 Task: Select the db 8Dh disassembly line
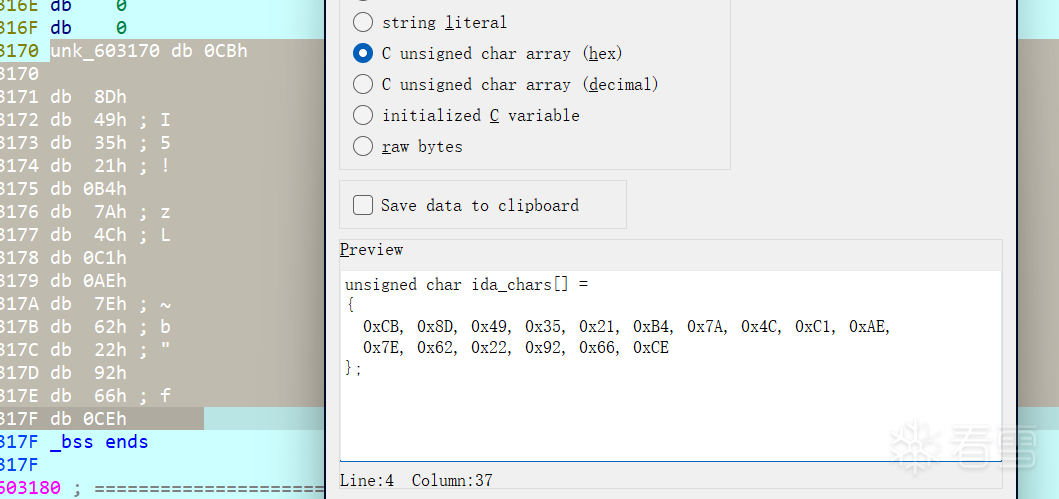tap(88, 97)
